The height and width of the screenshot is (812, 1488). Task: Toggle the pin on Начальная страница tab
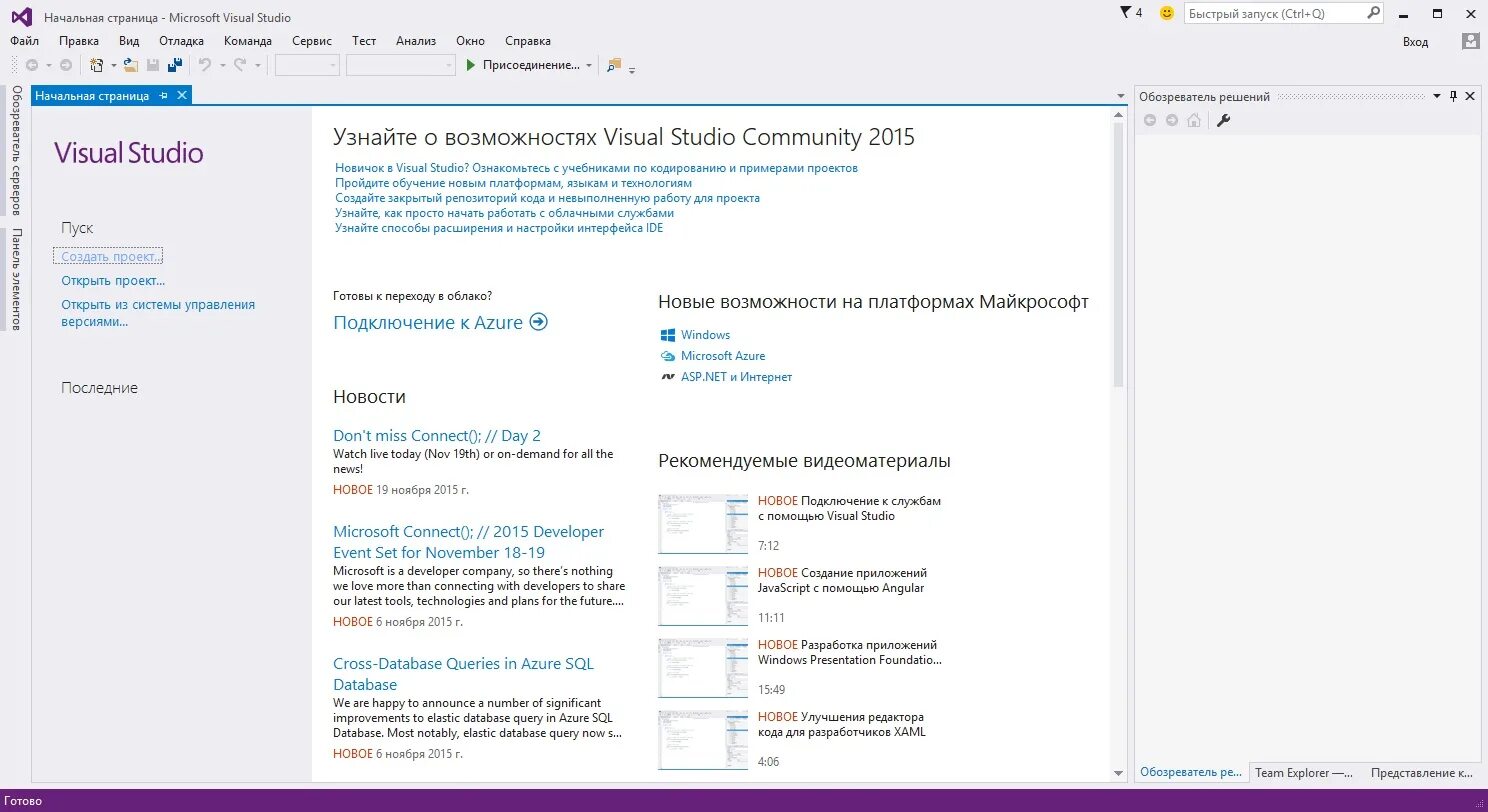coord(164,95)
